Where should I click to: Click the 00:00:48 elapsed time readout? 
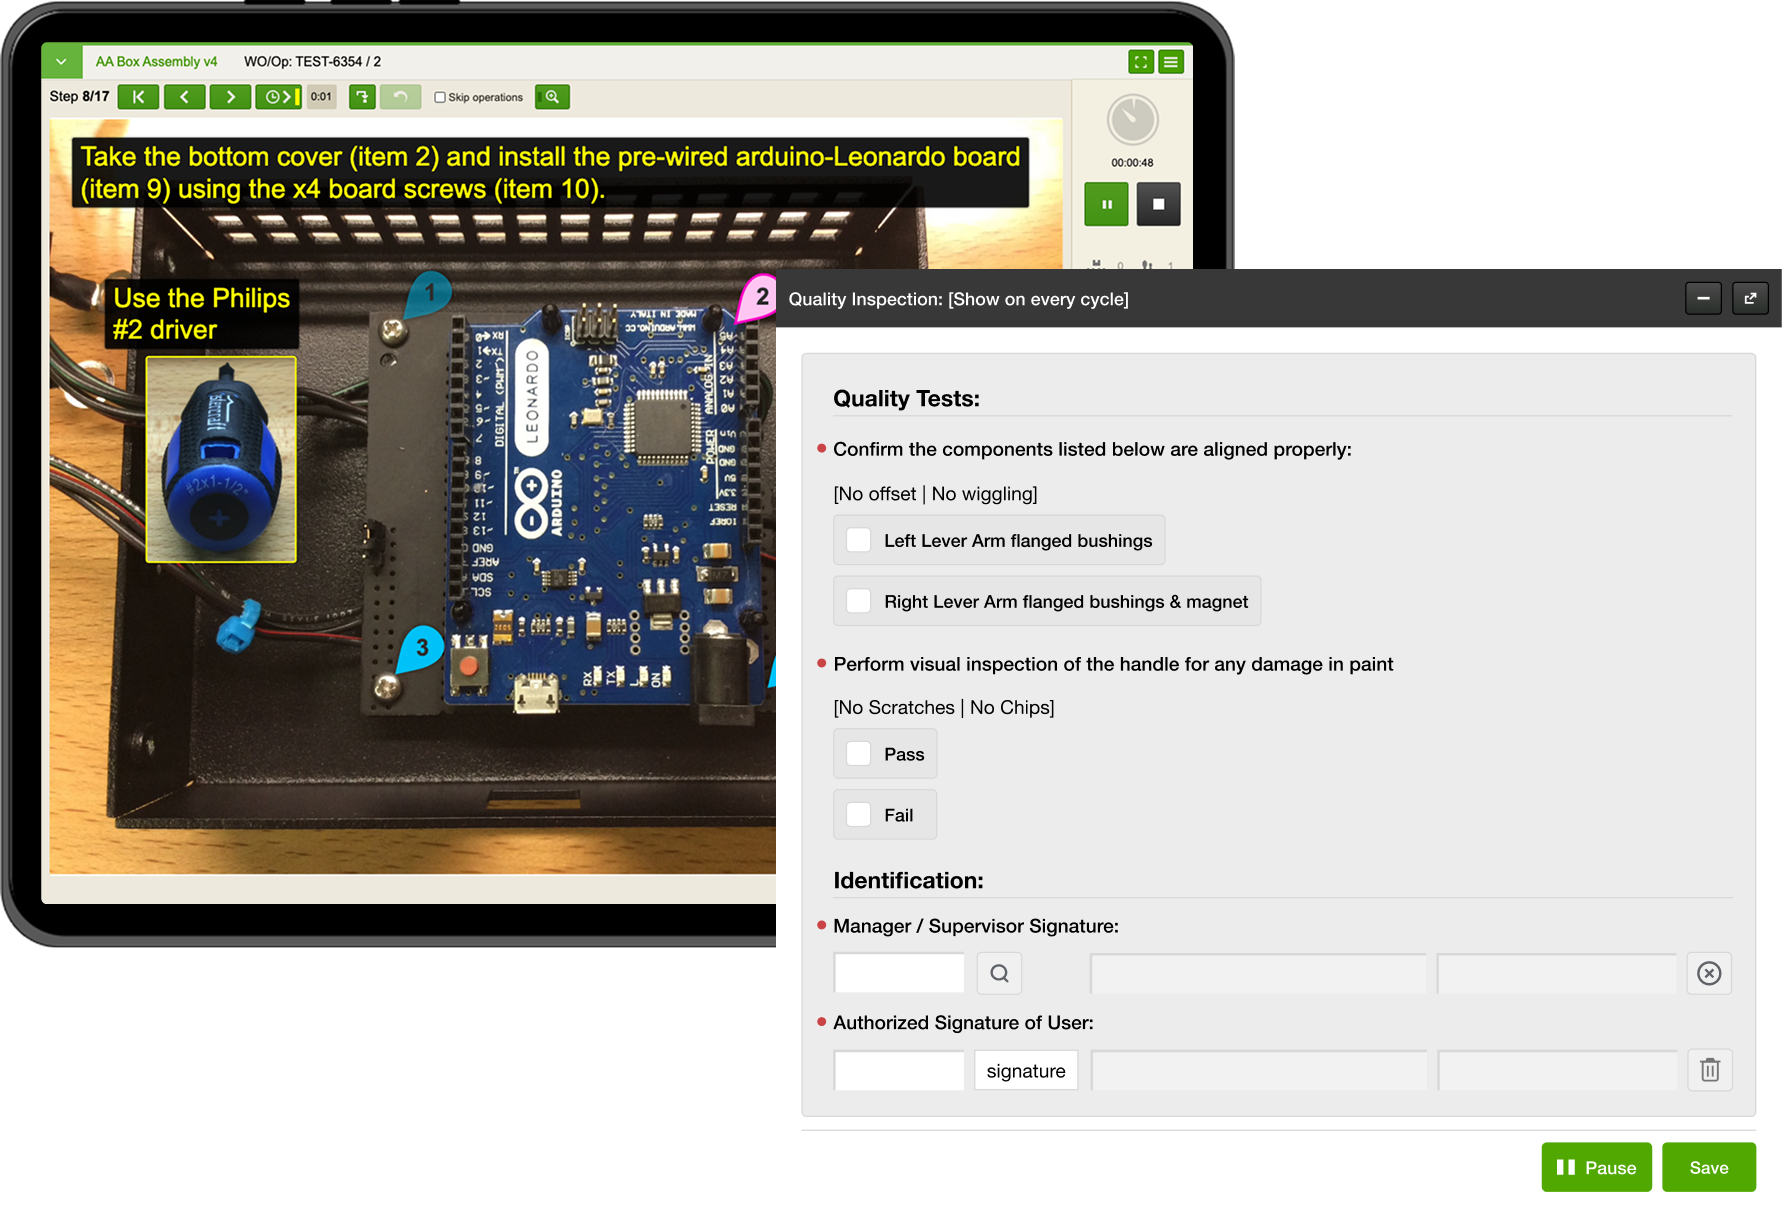1132,163
